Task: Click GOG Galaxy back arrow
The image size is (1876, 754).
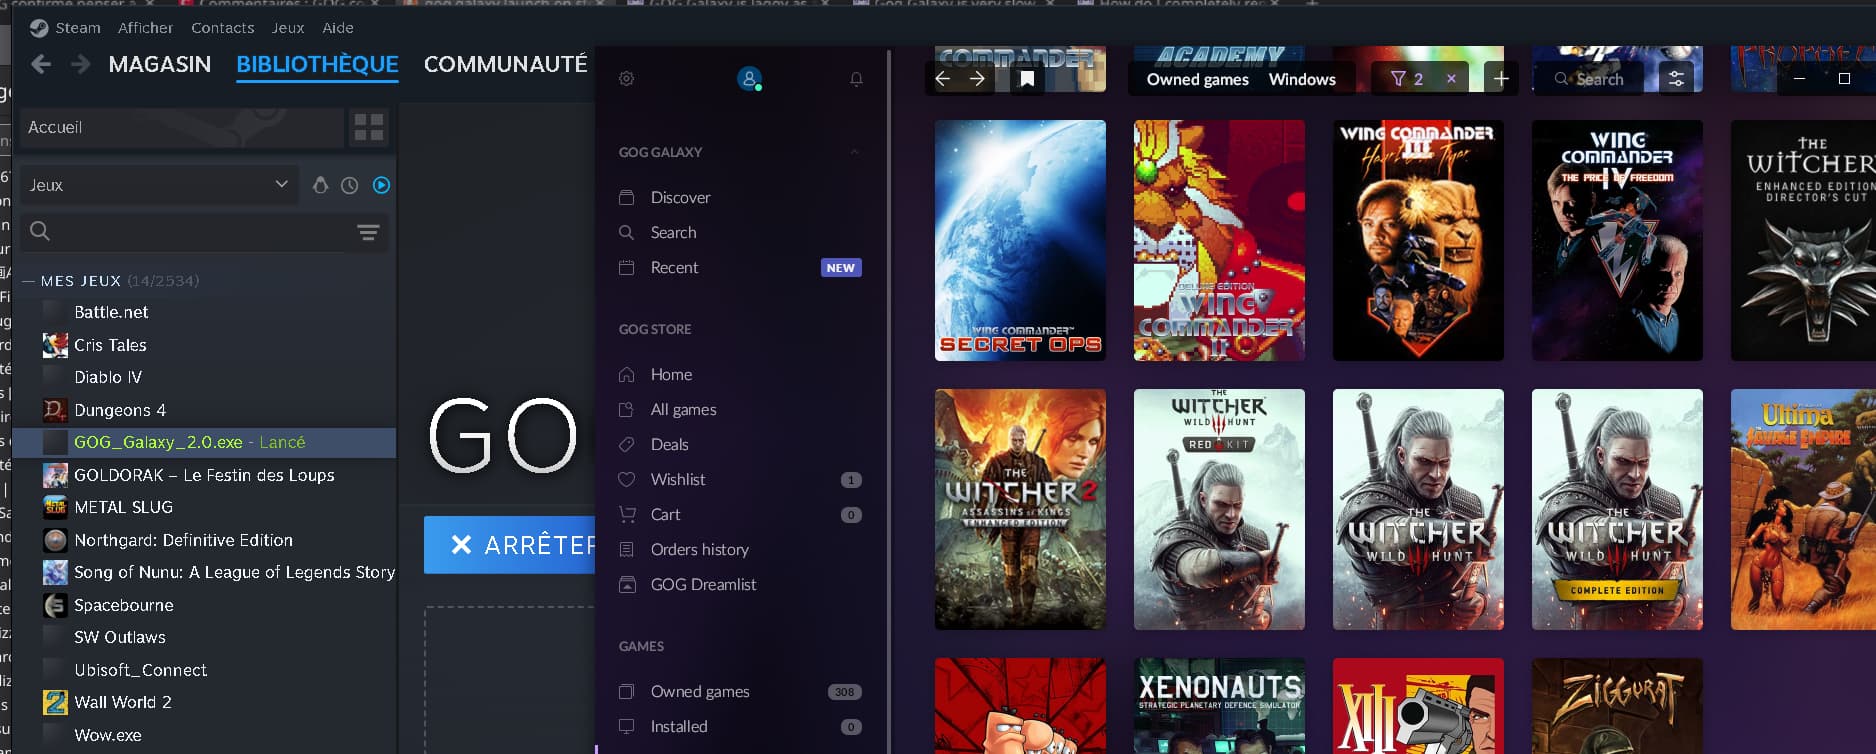Action: [x=942, y=78]
